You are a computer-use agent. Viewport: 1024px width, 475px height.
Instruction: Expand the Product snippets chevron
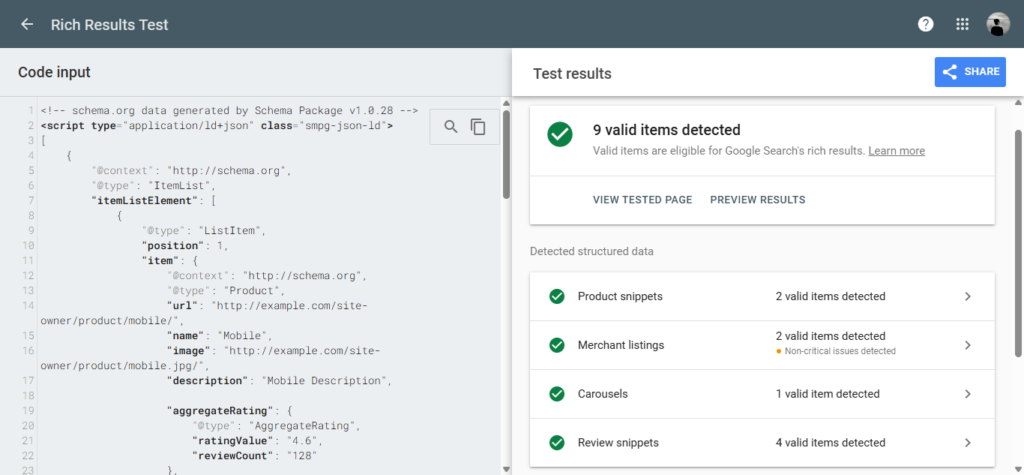(967, 296)
